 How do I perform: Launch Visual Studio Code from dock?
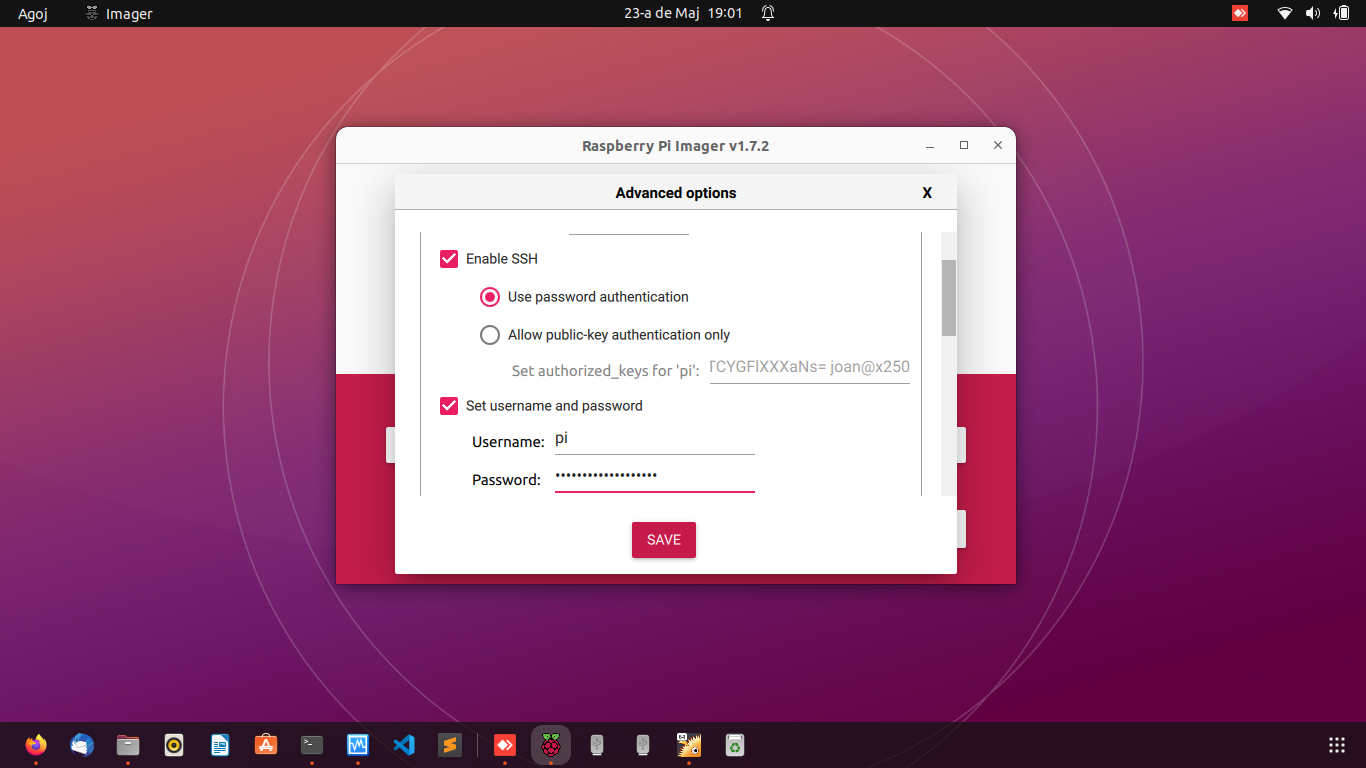point(404,745)
